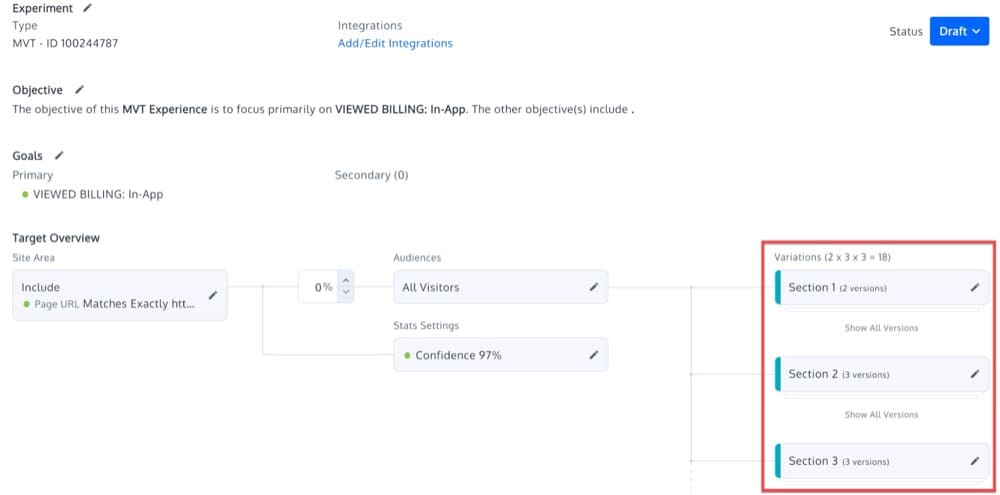
Task: Increase traffic percentage with up arrow
Action: (x=346, y=280)
